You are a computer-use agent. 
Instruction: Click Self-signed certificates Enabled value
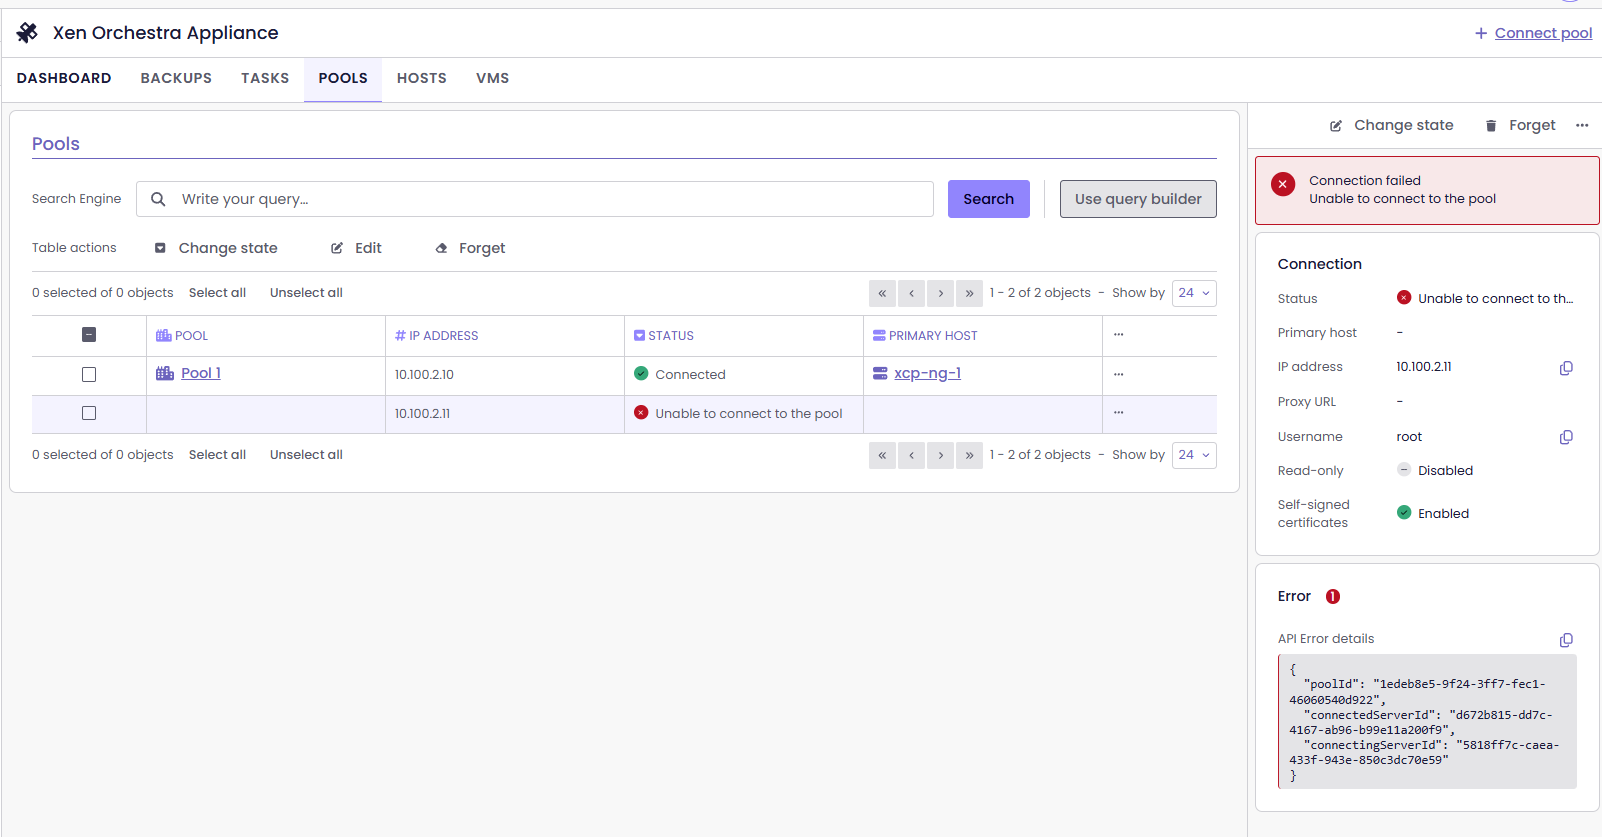click(x=1433, y=514)
